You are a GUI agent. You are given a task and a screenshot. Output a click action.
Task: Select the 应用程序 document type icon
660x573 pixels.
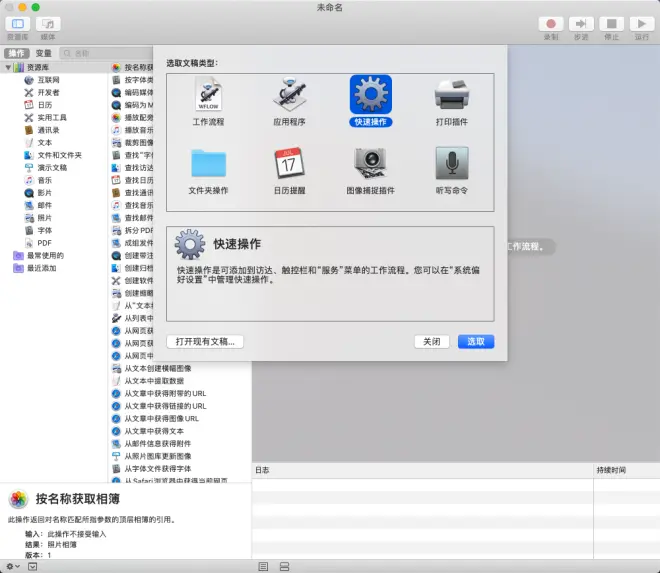(x=289, y=94)
